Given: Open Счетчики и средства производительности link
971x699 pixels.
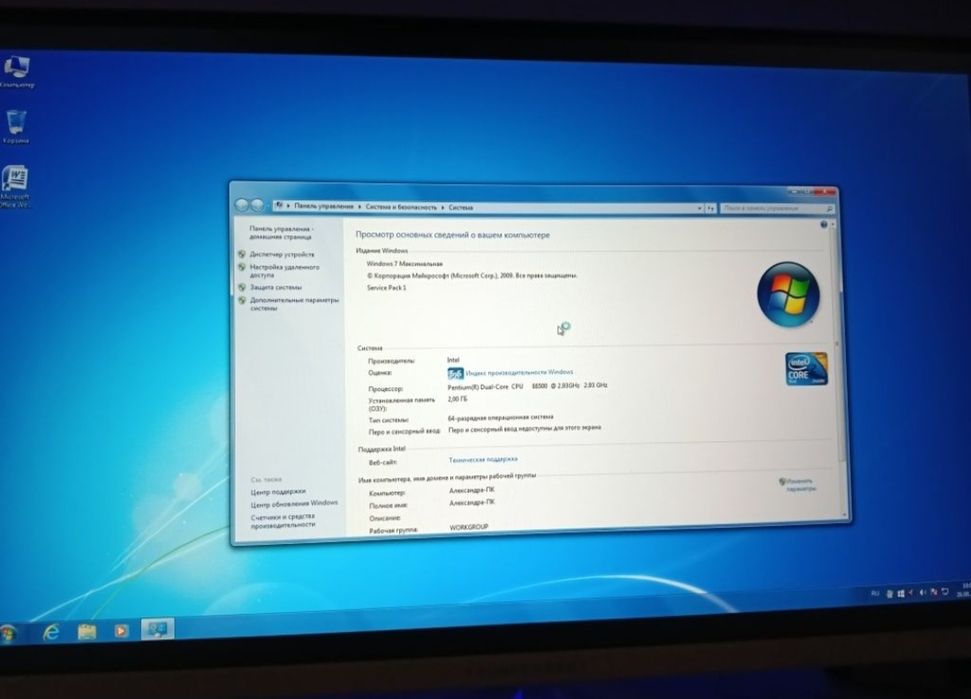Looking at the screenshot, I should (x=283, y=521).
